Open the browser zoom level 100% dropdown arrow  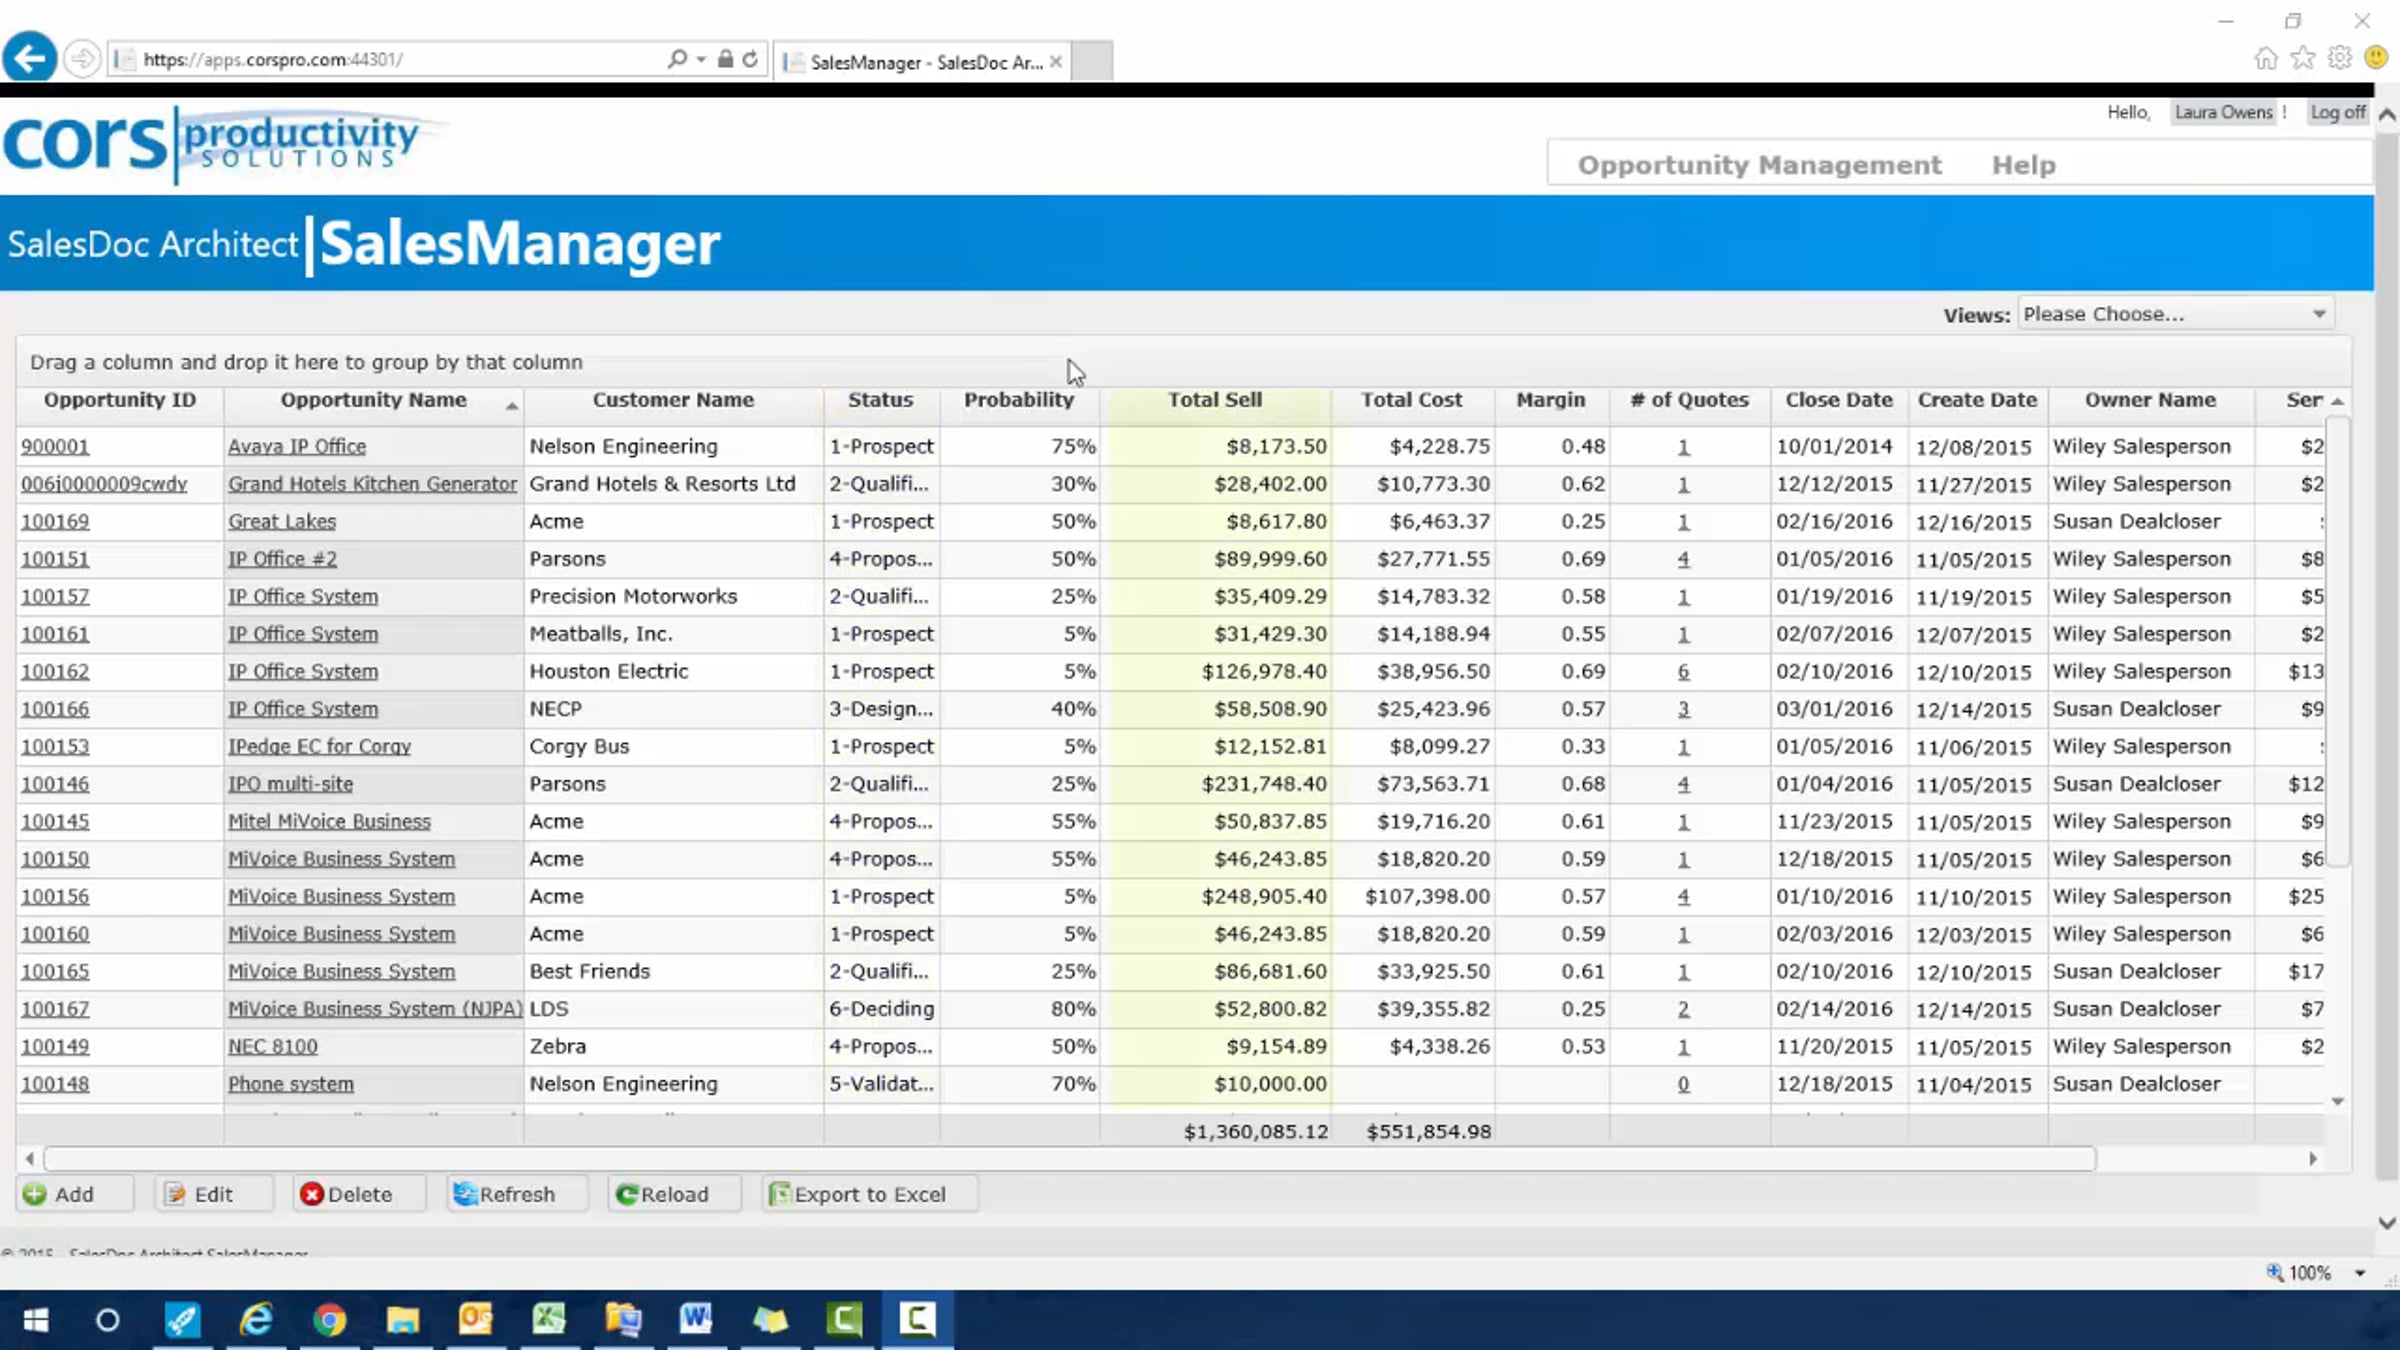(x=2360, y=1273)
